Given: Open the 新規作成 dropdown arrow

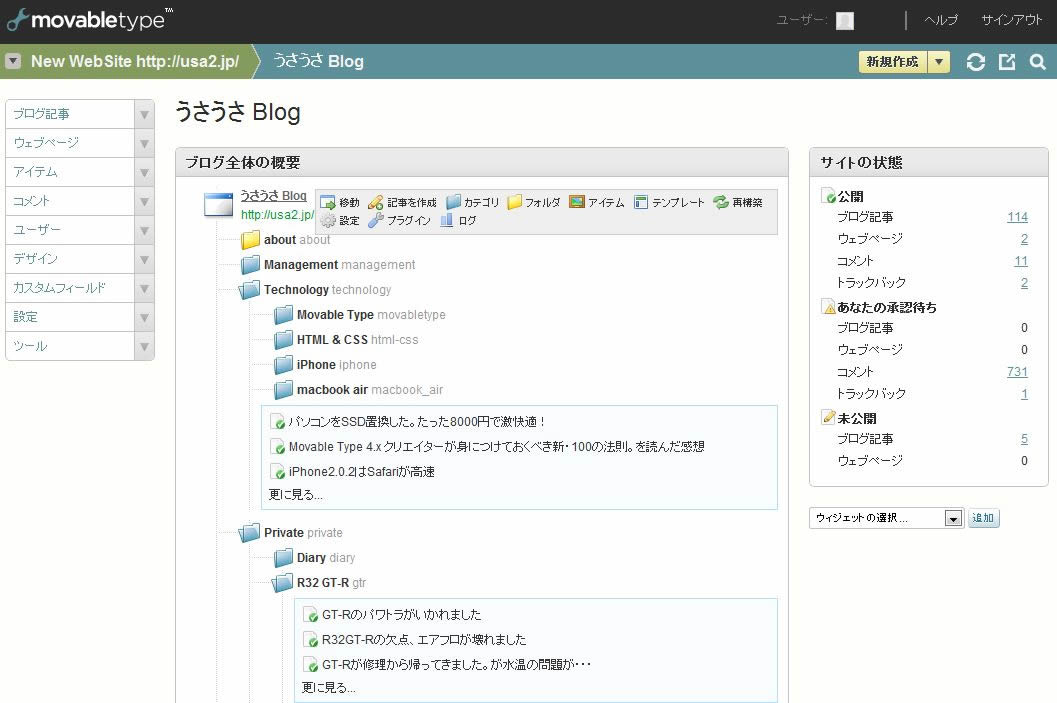Looking at the screenshot, I should [938, 62].
